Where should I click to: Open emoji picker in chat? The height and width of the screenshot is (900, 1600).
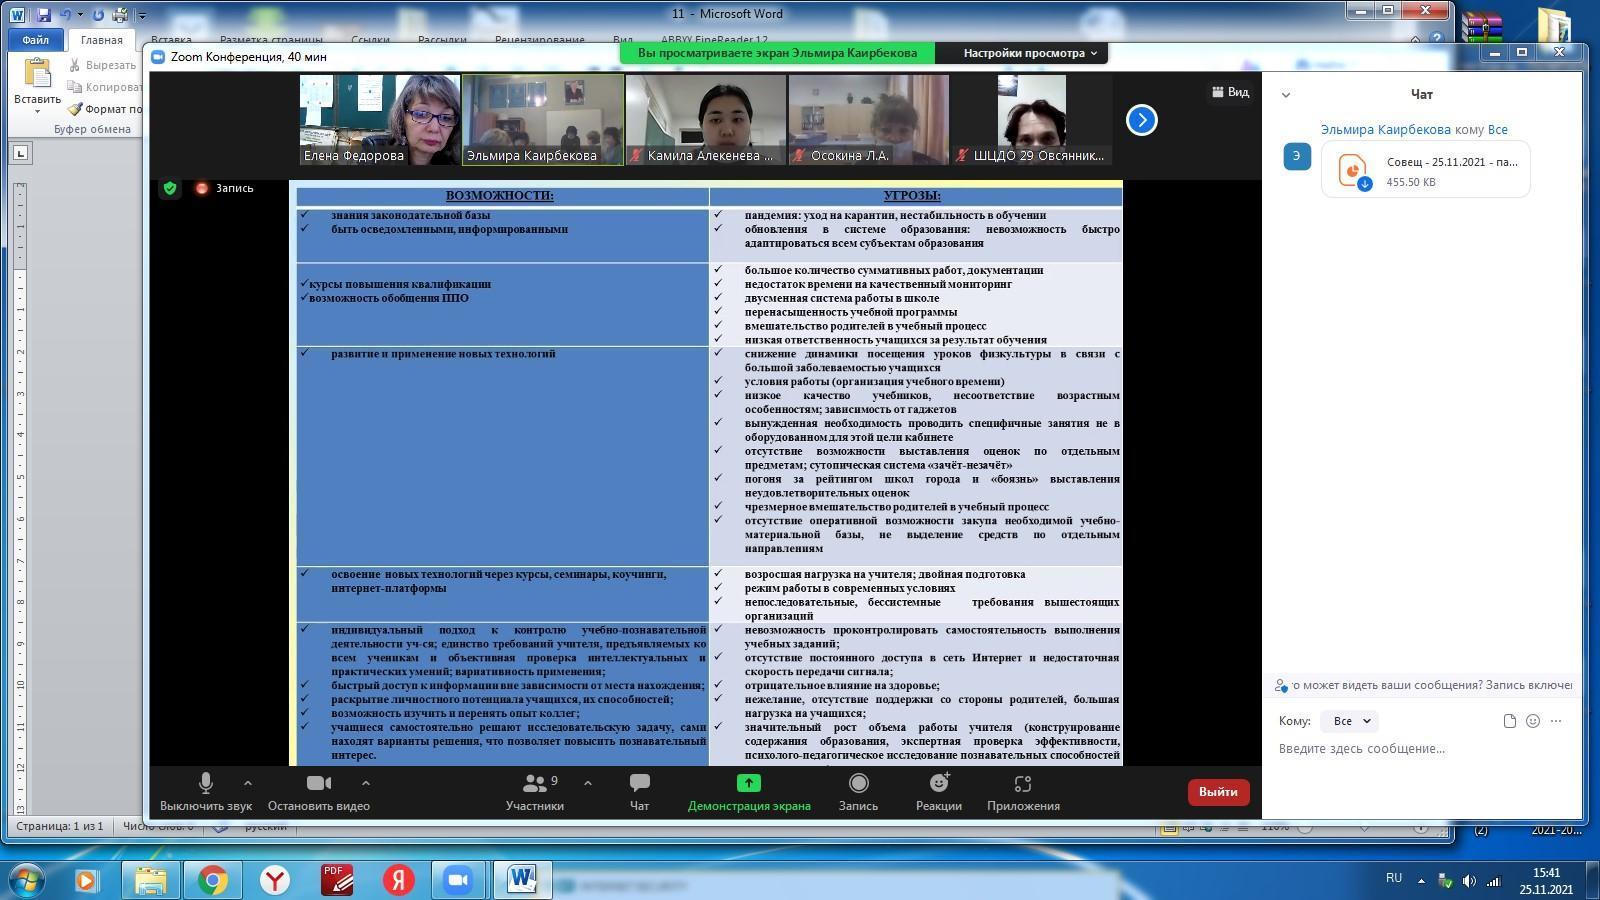[1533, 721]
